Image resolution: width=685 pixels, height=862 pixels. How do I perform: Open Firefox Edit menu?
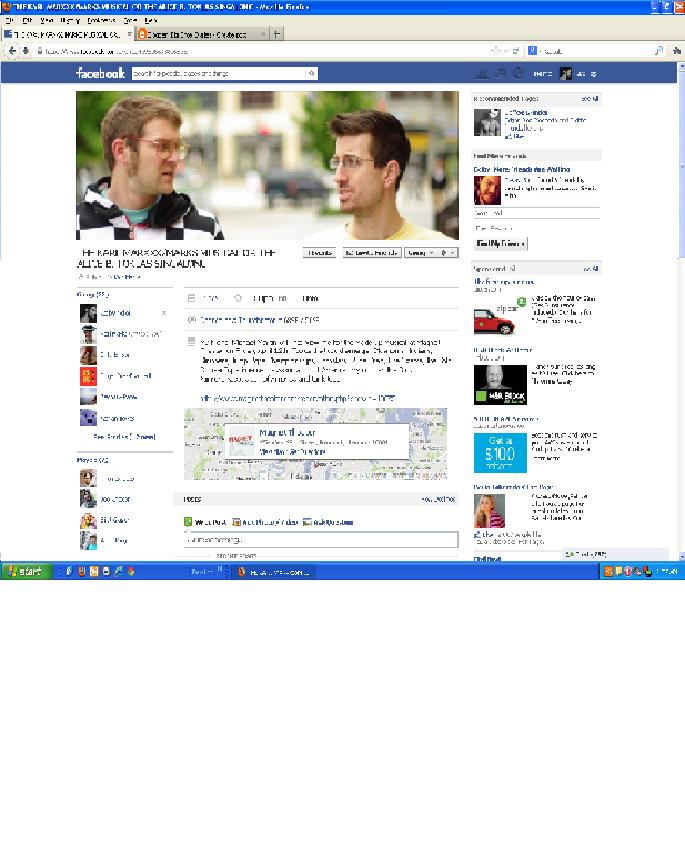click(x=27, y=20)
